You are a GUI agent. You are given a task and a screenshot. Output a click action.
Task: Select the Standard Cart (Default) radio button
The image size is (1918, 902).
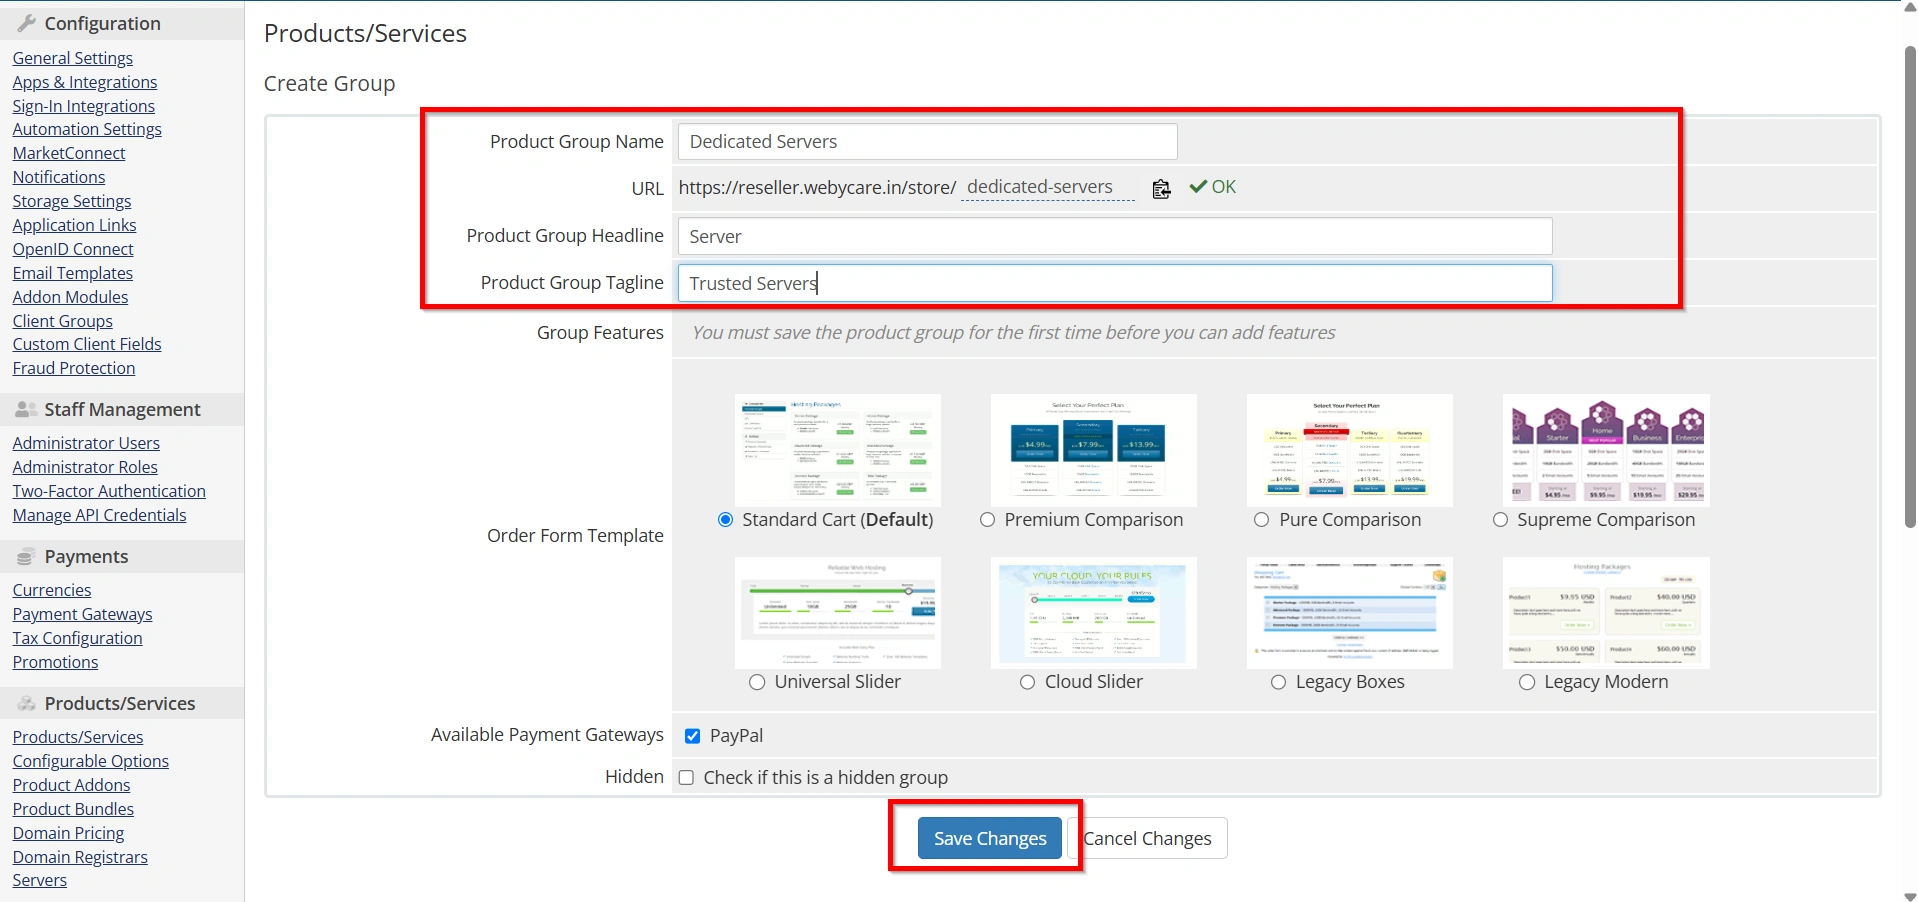click(x=726, y=520)
